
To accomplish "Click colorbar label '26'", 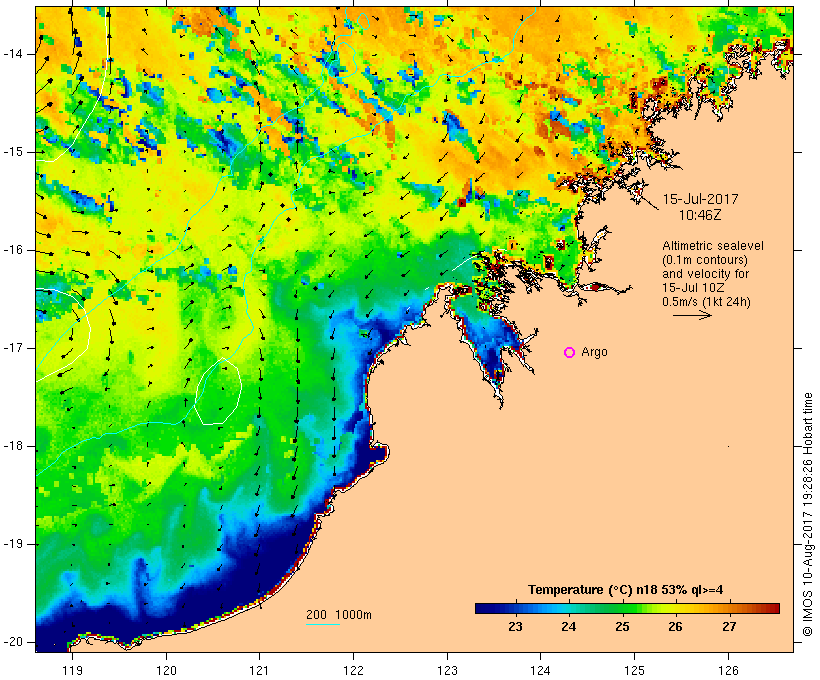I will click(675, 627).
